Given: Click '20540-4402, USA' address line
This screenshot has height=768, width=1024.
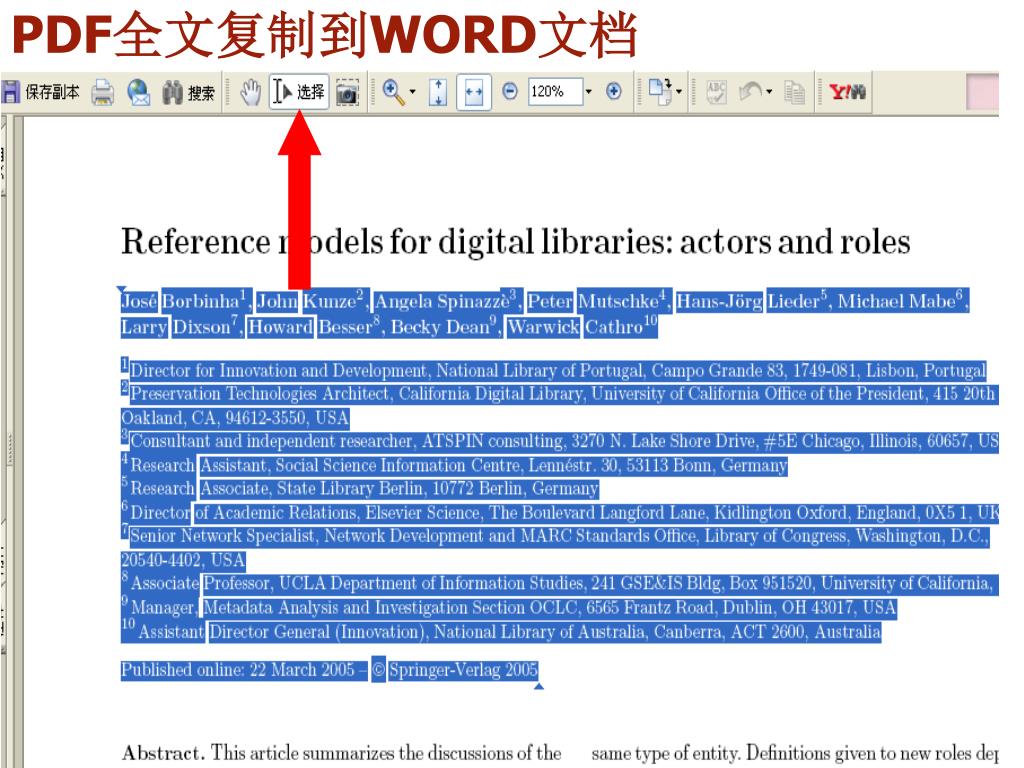Looking at the screenshot, I should (x=183, y=560).
